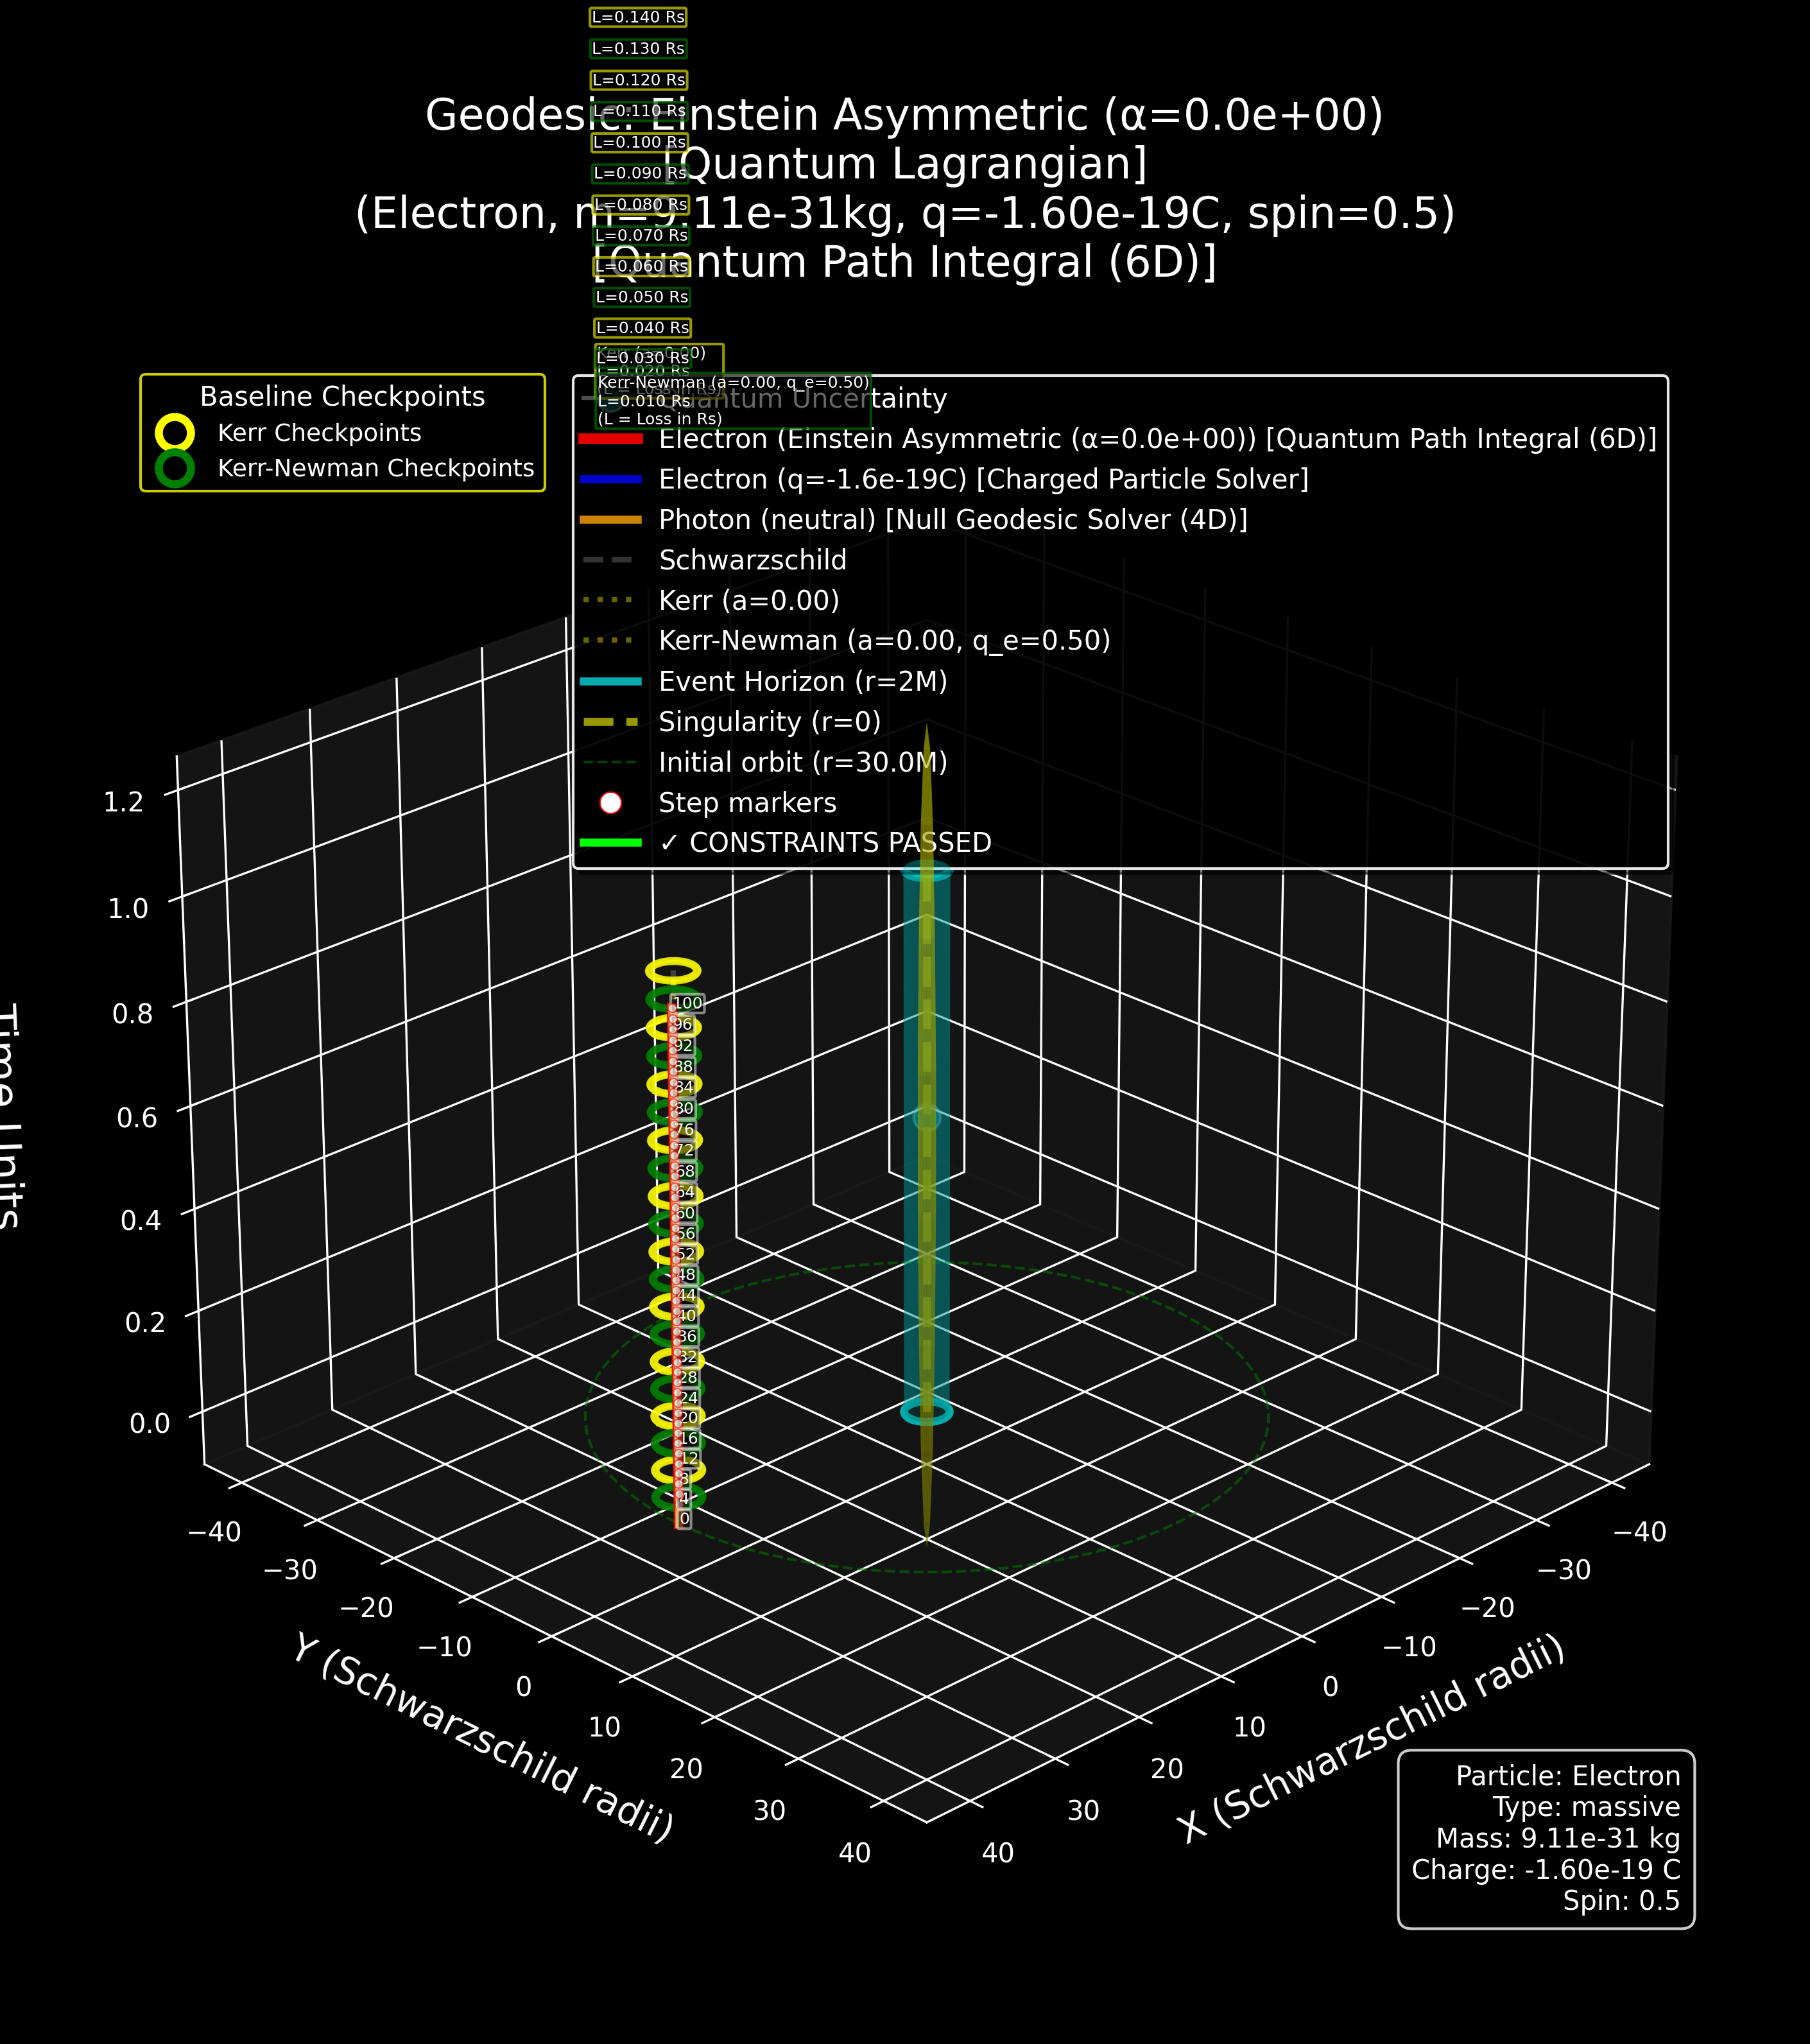1810x2044 pixels.
Task: Click the 1.2 tick on the time axis
Action: pos(124,801)
